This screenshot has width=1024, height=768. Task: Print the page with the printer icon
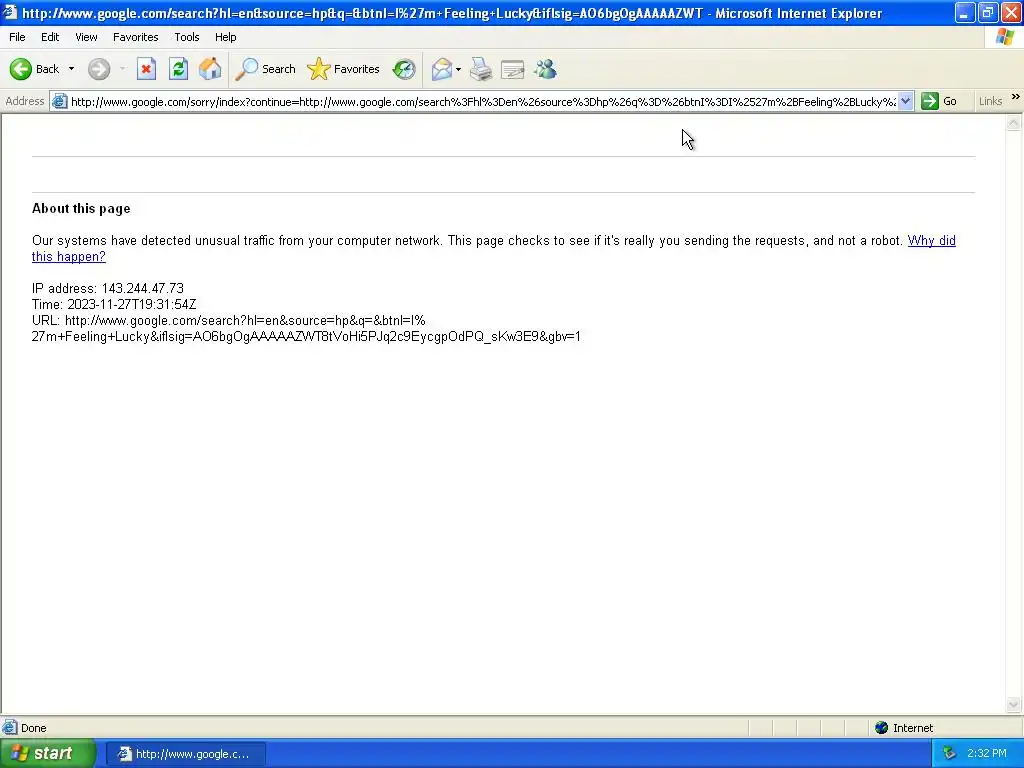click(481, 69)
